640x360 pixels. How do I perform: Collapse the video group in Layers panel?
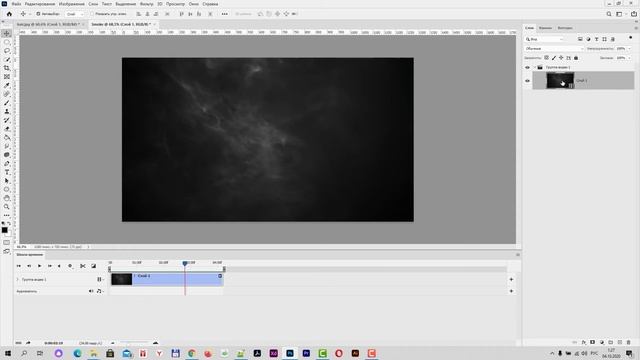point(535,67)
